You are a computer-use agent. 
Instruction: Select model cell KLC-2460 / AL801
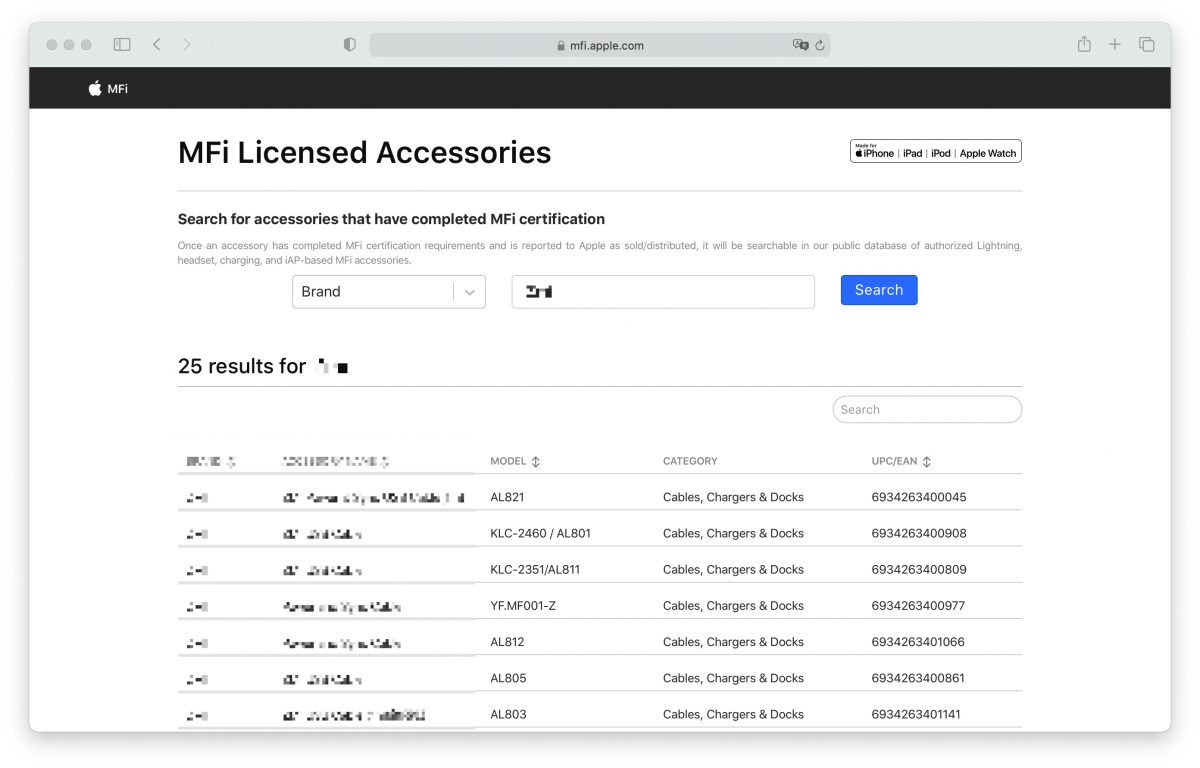pyautogui.click(x=540, y=533)
